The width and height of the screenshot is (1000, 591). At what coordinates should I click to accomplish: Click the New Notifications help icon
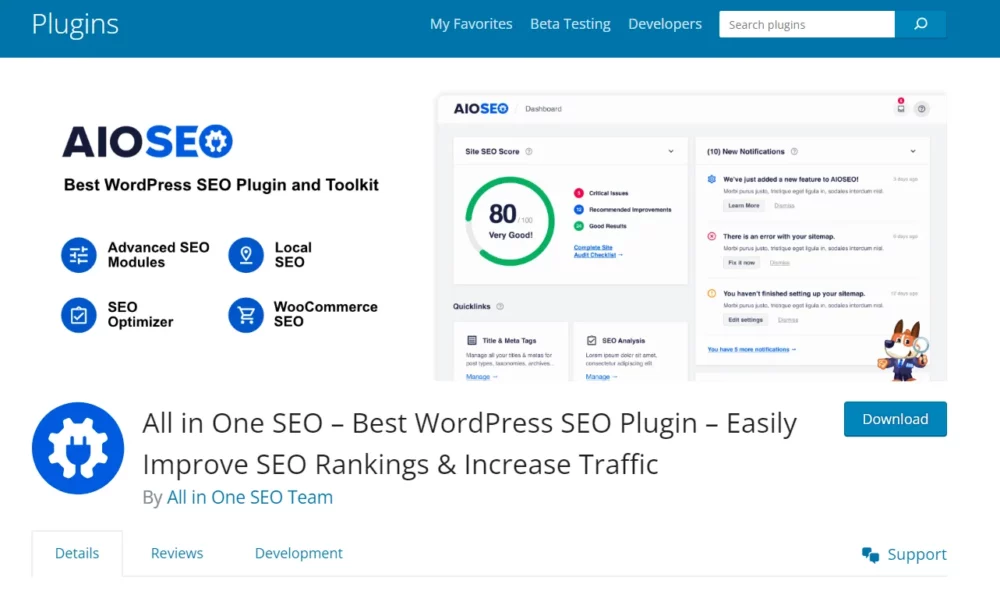[x=794, y=152]
